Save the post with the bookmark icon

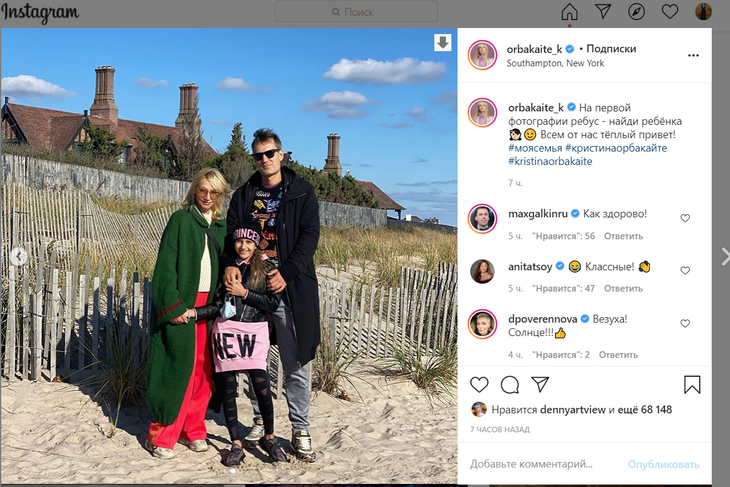coord(692,385)
